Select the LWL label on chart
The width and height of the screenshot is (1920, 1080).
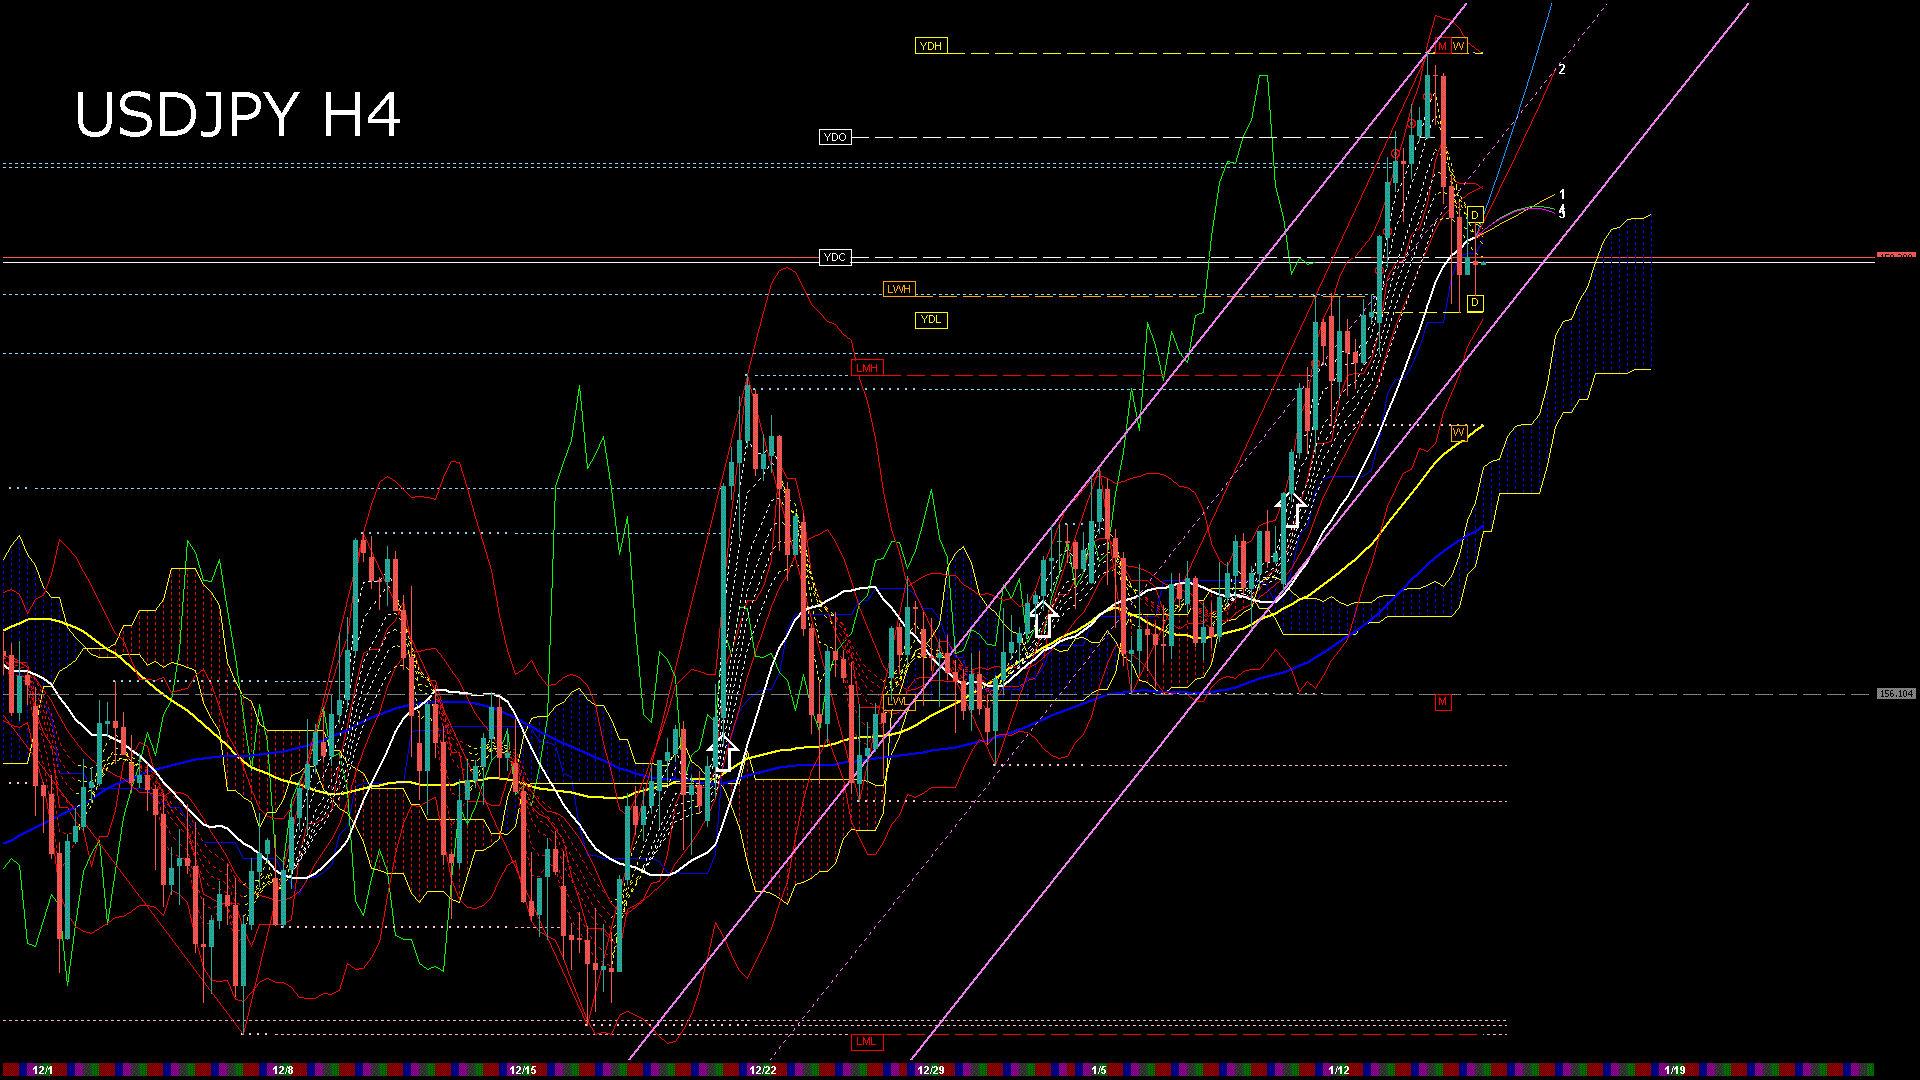point(897,701)
